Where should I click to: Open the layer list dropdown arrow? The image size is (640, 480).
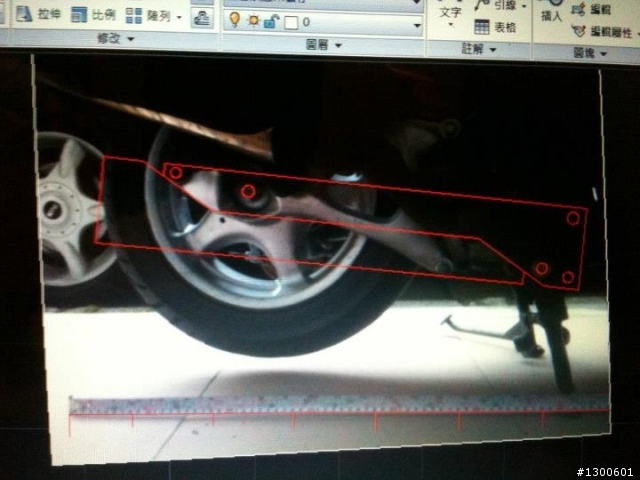417,25
